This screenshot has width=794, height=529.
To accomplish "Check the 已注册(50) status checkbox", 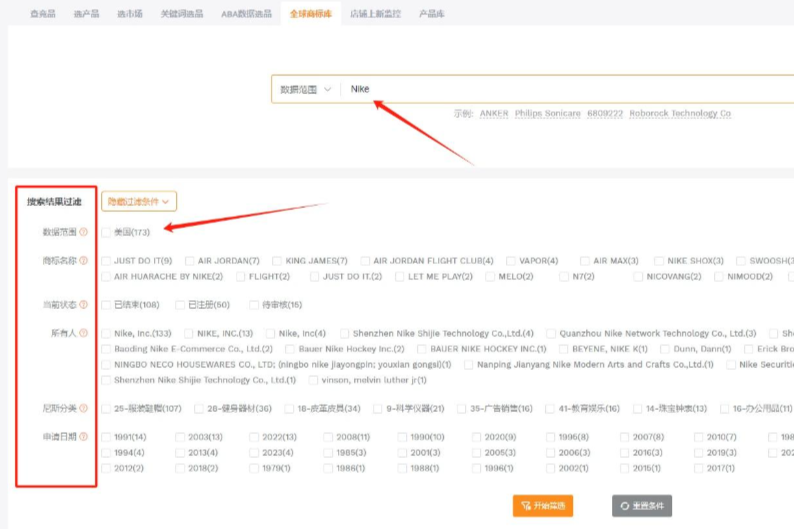I will coord(179,305).
